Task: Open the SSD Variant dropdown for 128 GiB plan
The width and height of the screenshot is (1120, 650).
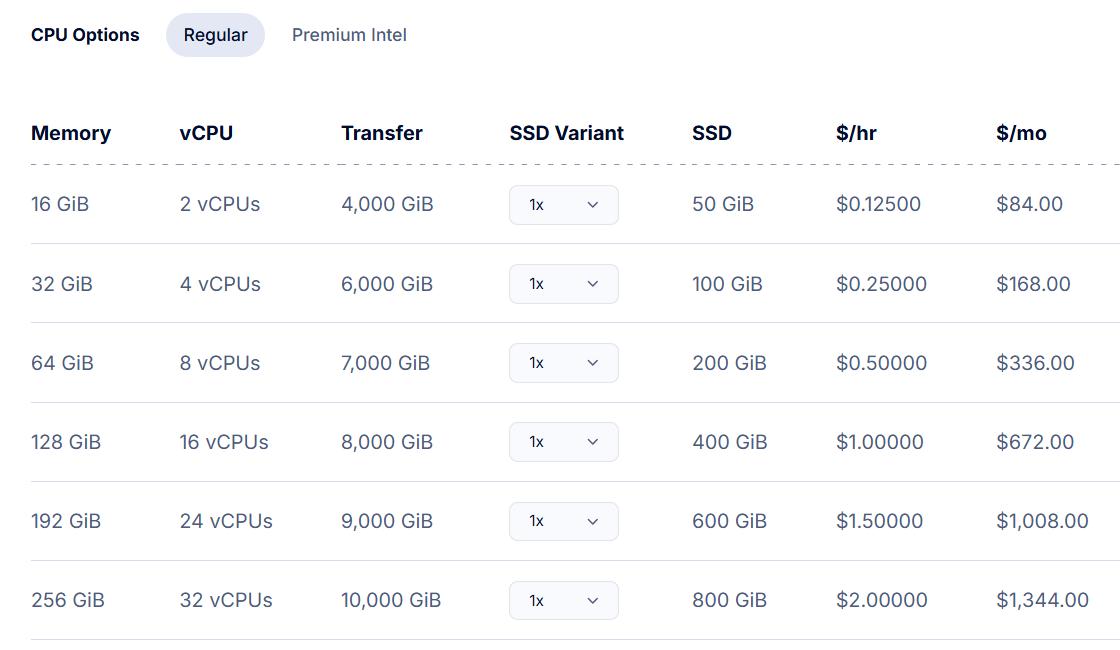Action: point(563,442)
